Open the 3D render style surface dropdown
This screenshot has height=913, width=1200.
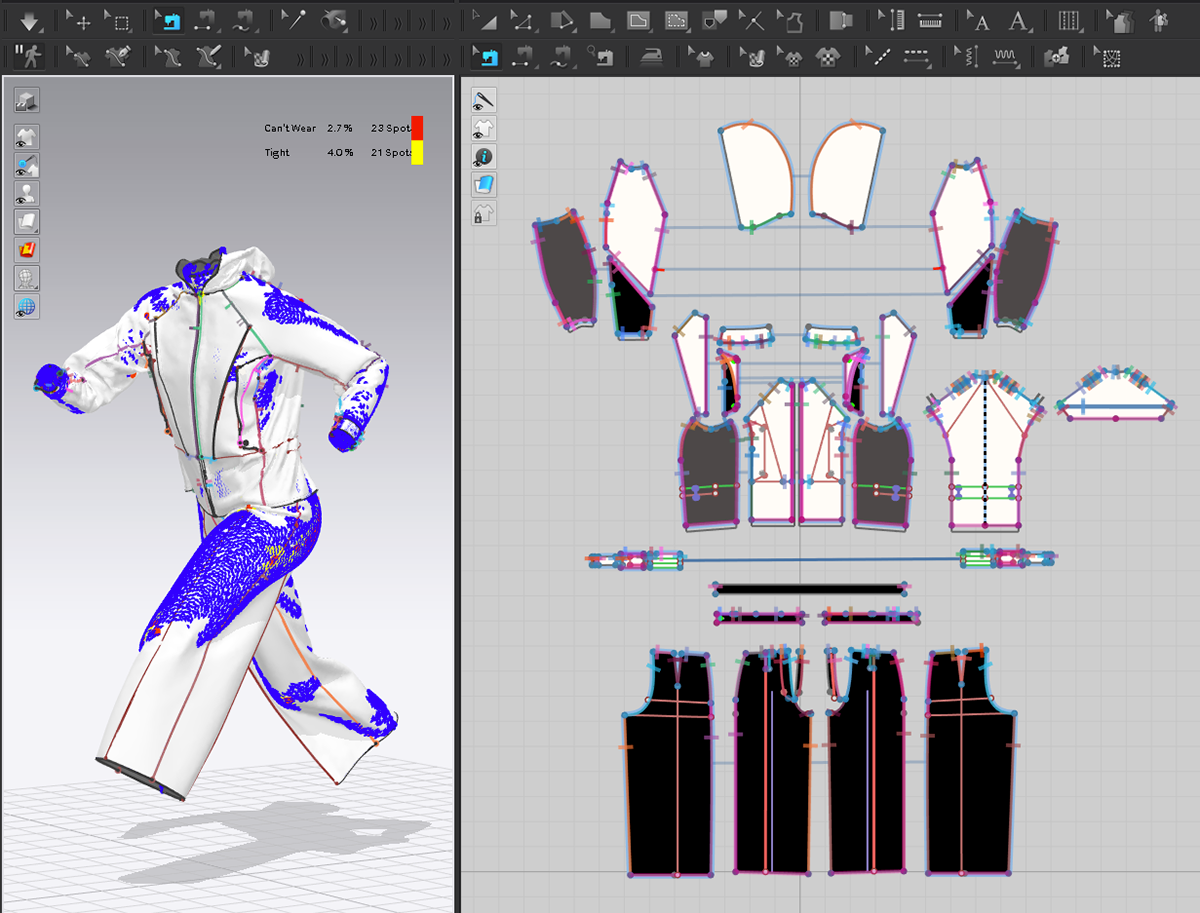point(27,221)
